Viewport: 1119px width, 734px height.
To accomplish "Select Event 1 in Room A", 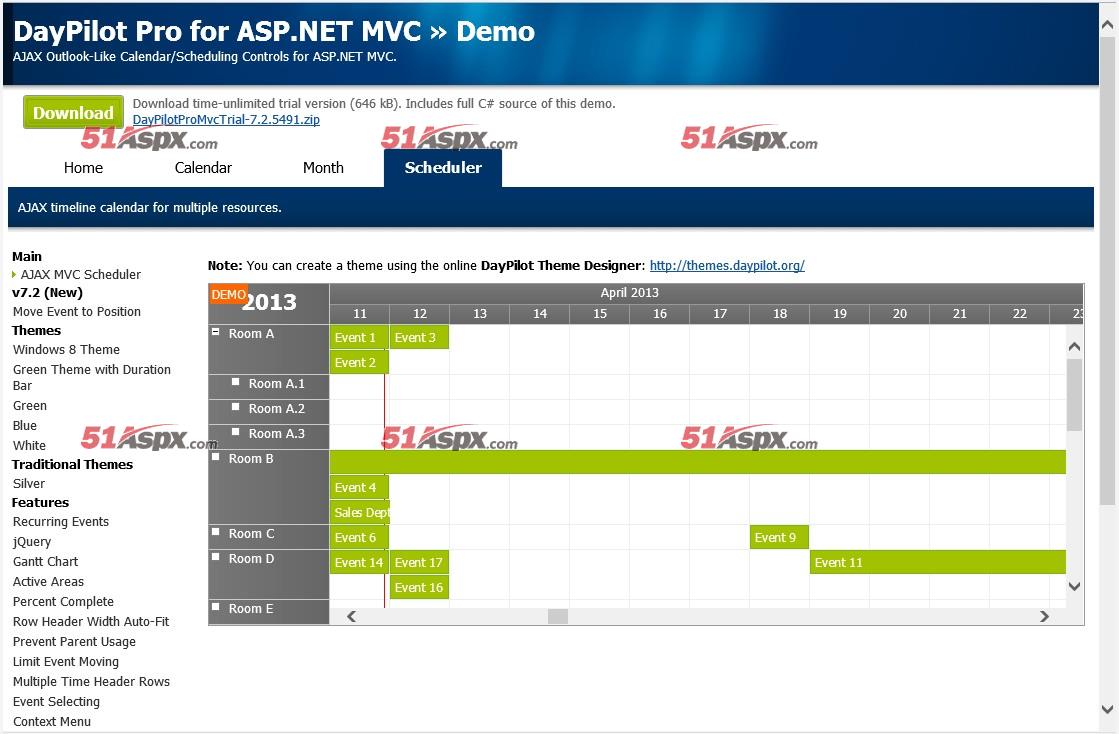I will (x=359, y=337).
